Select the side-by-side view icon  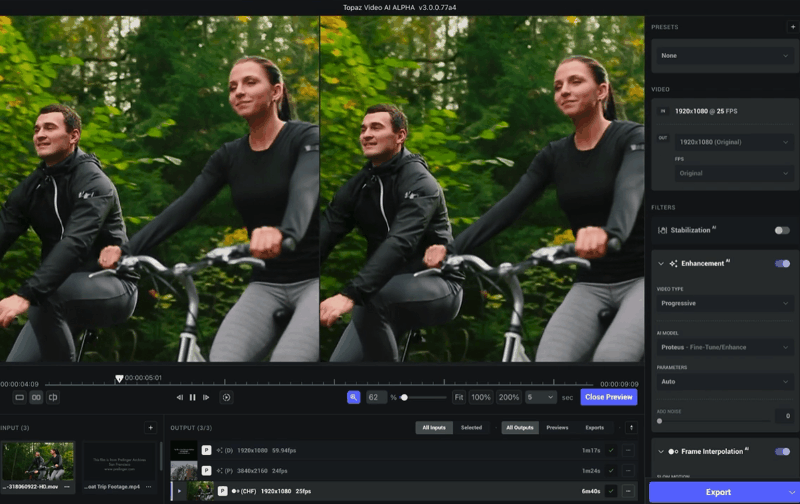pyautogui.click(x=36, y=397)
